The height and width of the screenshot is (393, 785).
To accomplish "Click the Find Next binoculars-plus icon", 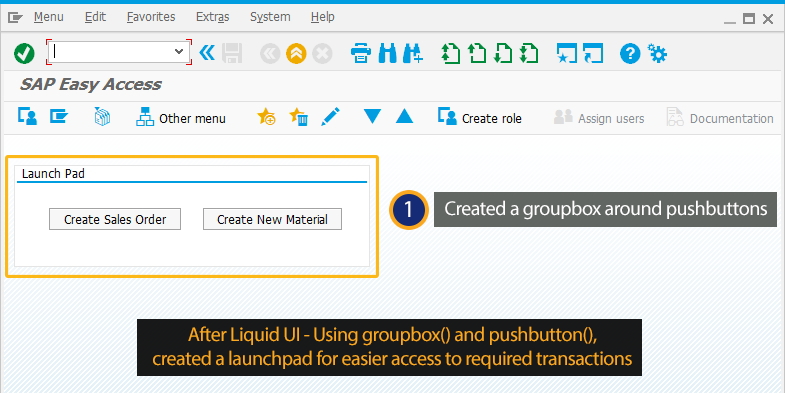I will click(x=413, y=53).
